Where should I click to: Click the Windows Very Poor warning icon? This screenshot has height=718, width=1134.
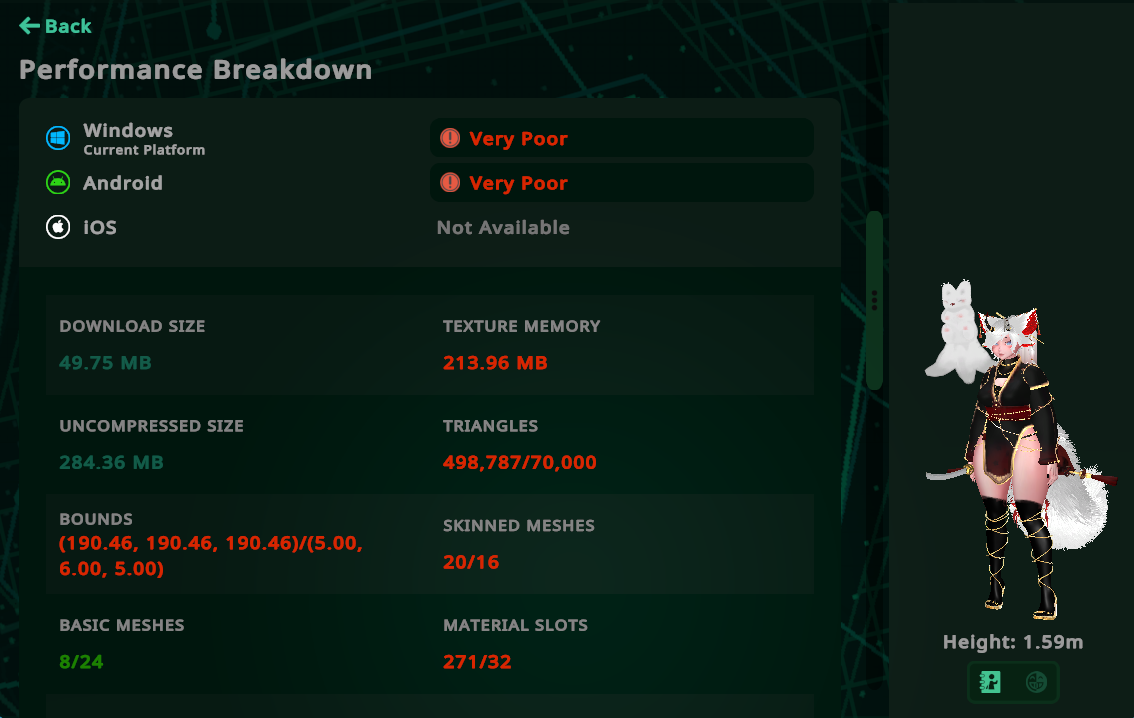click(x=450, y=139)
